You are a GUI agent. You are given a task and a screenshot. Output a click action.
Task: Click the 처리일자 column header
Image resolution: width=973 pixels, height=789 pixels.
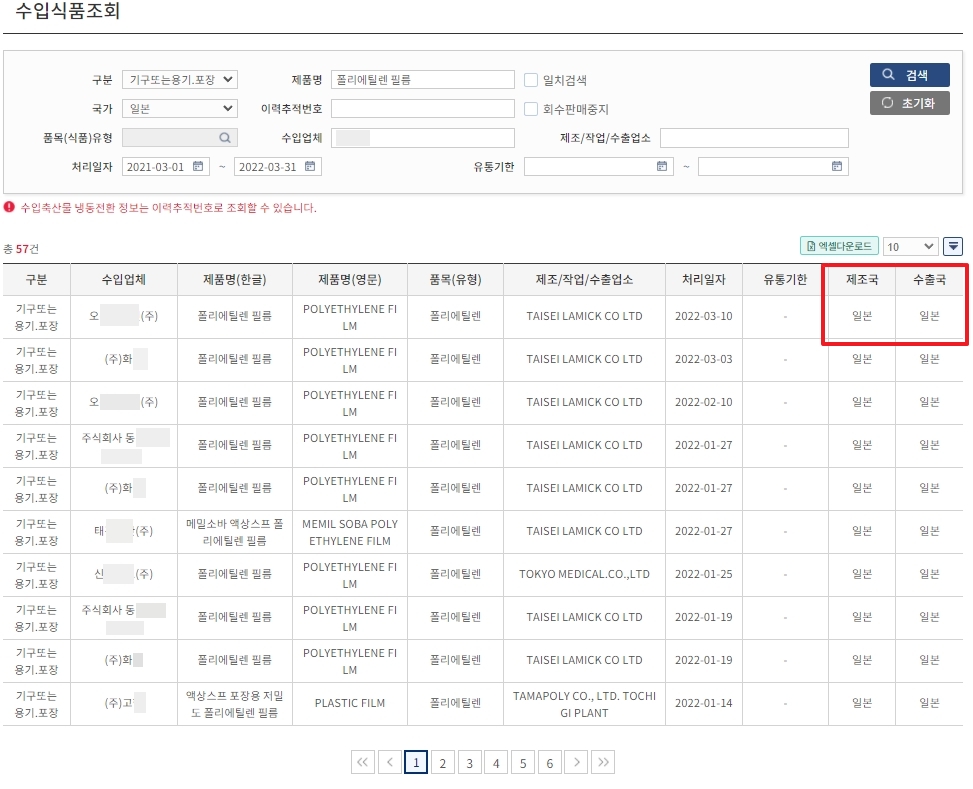click(x=704, y=279)
